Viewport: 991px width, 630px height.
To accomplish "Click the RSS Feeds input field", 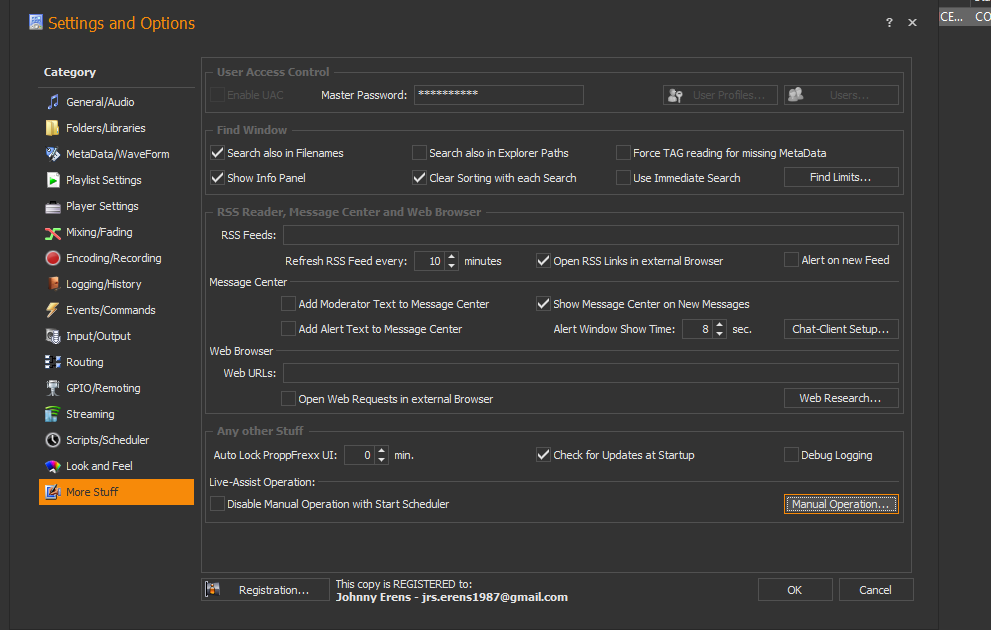I will click(x=590, y=235).
